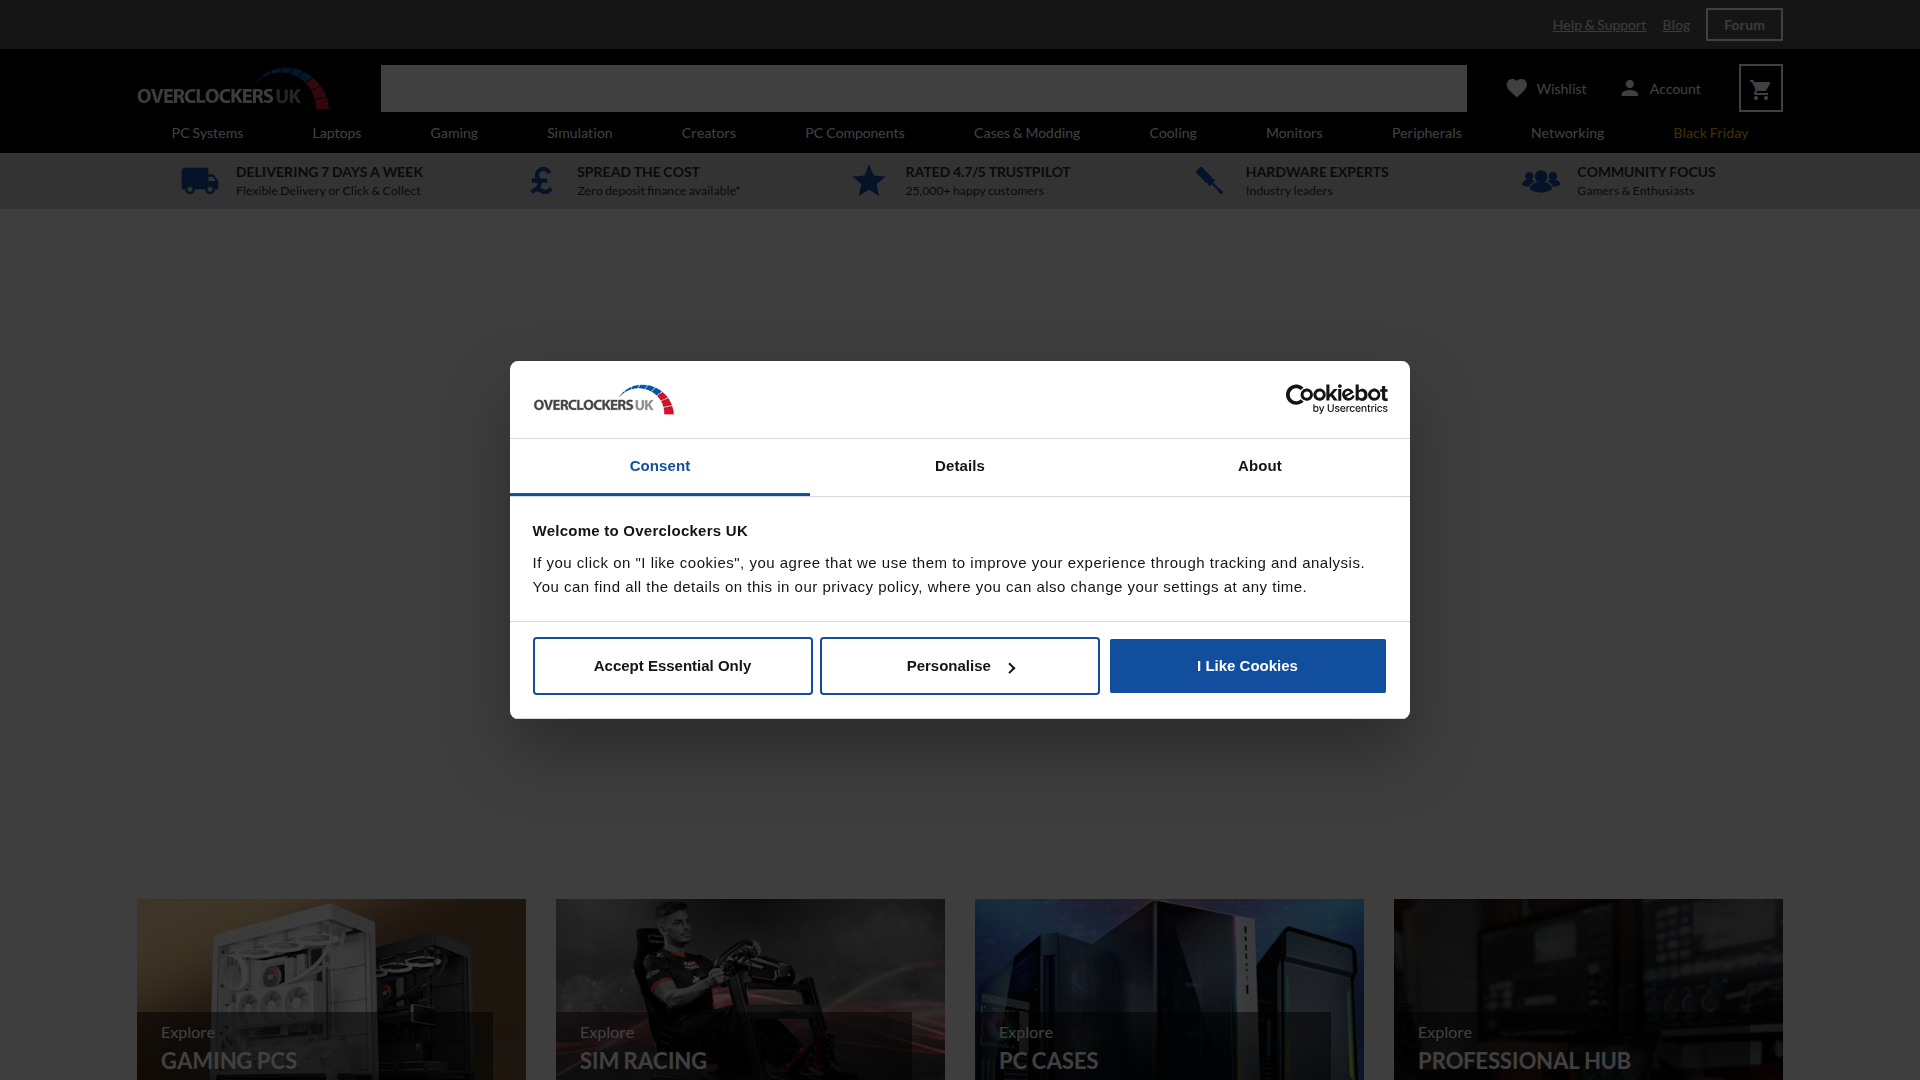Click the pound sign finance icon
The width and height of the screenshot is (1920, 1080).
coord(541,180)
